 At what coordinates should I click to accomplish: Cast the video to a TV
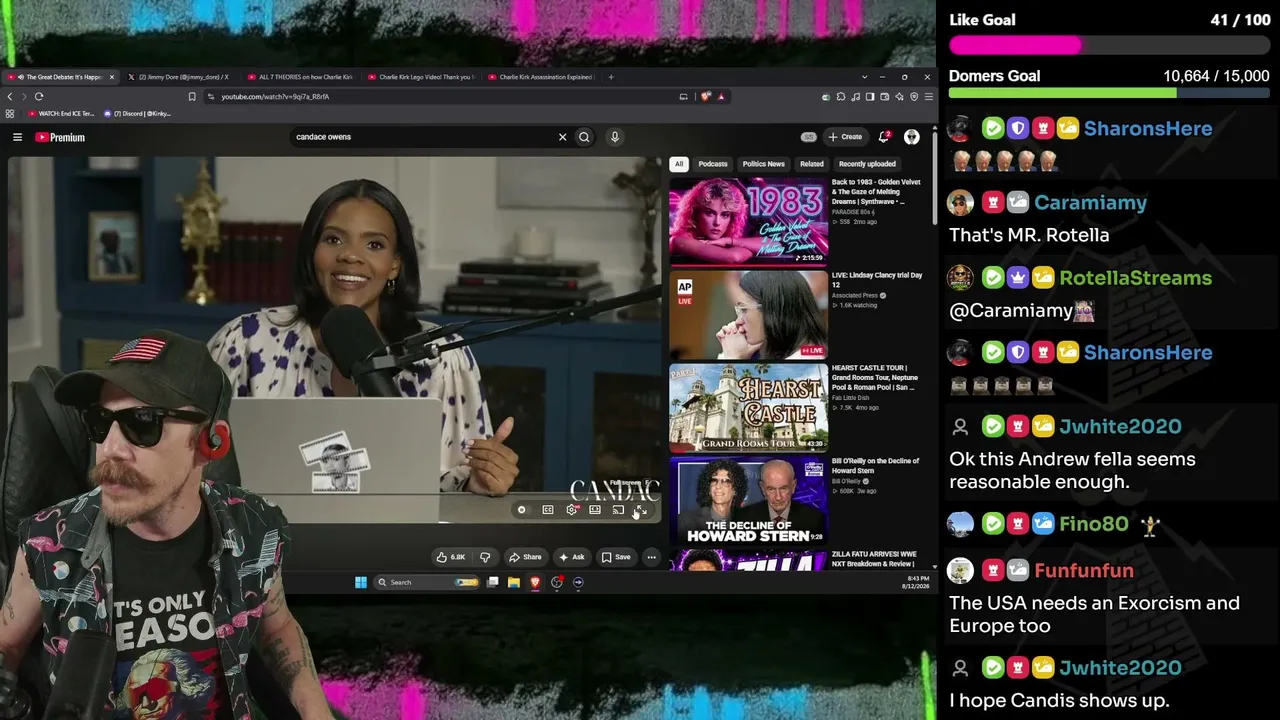(x=618, y=510)
